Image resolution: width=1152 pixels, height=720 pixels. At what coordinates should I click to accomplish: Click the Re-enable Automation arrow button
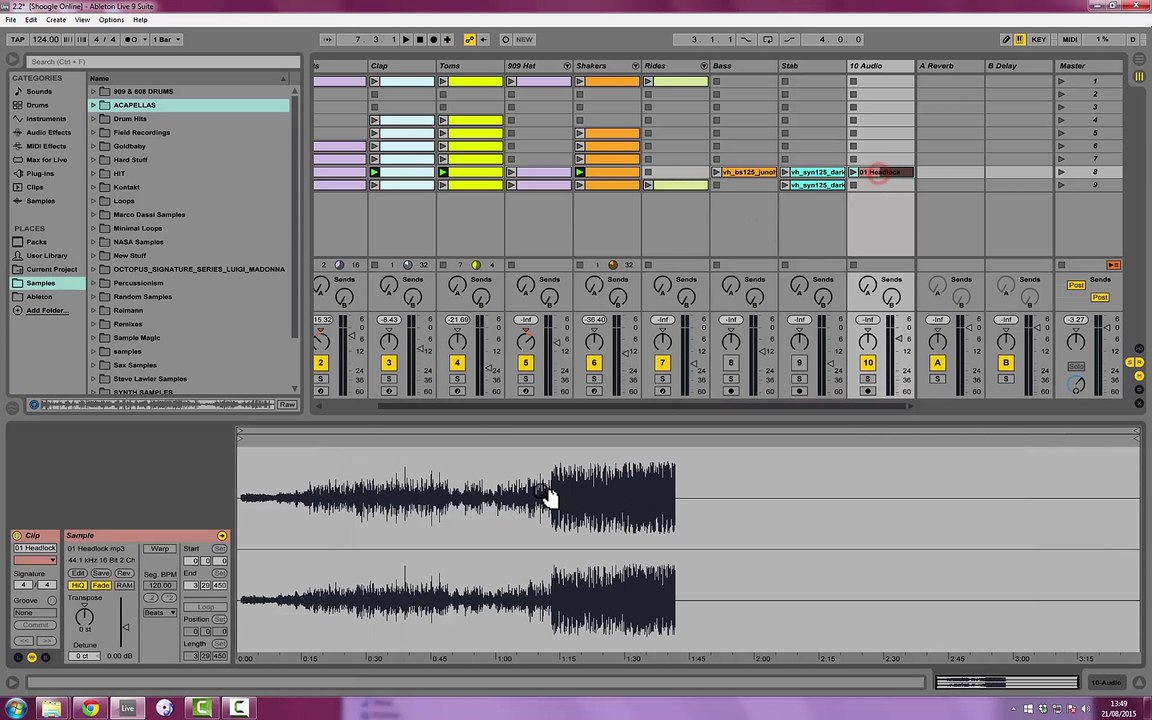[483, 40]
